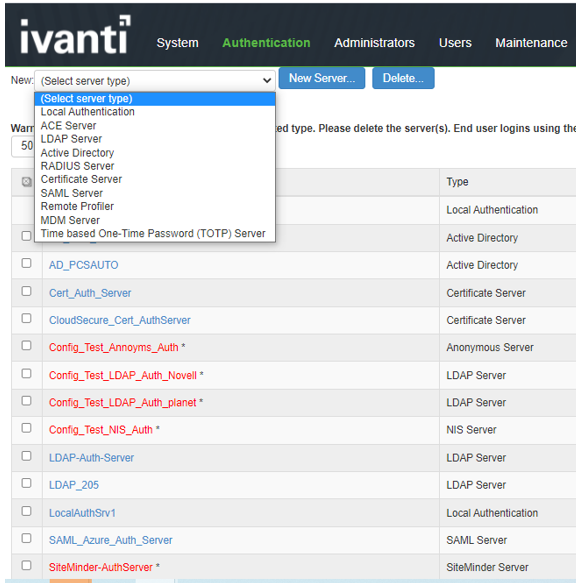The width and height of the screenshot is (579, 583).
Task: Open the Config_Test_LDAP_Auth_Novell link
Action: point(123,375)
